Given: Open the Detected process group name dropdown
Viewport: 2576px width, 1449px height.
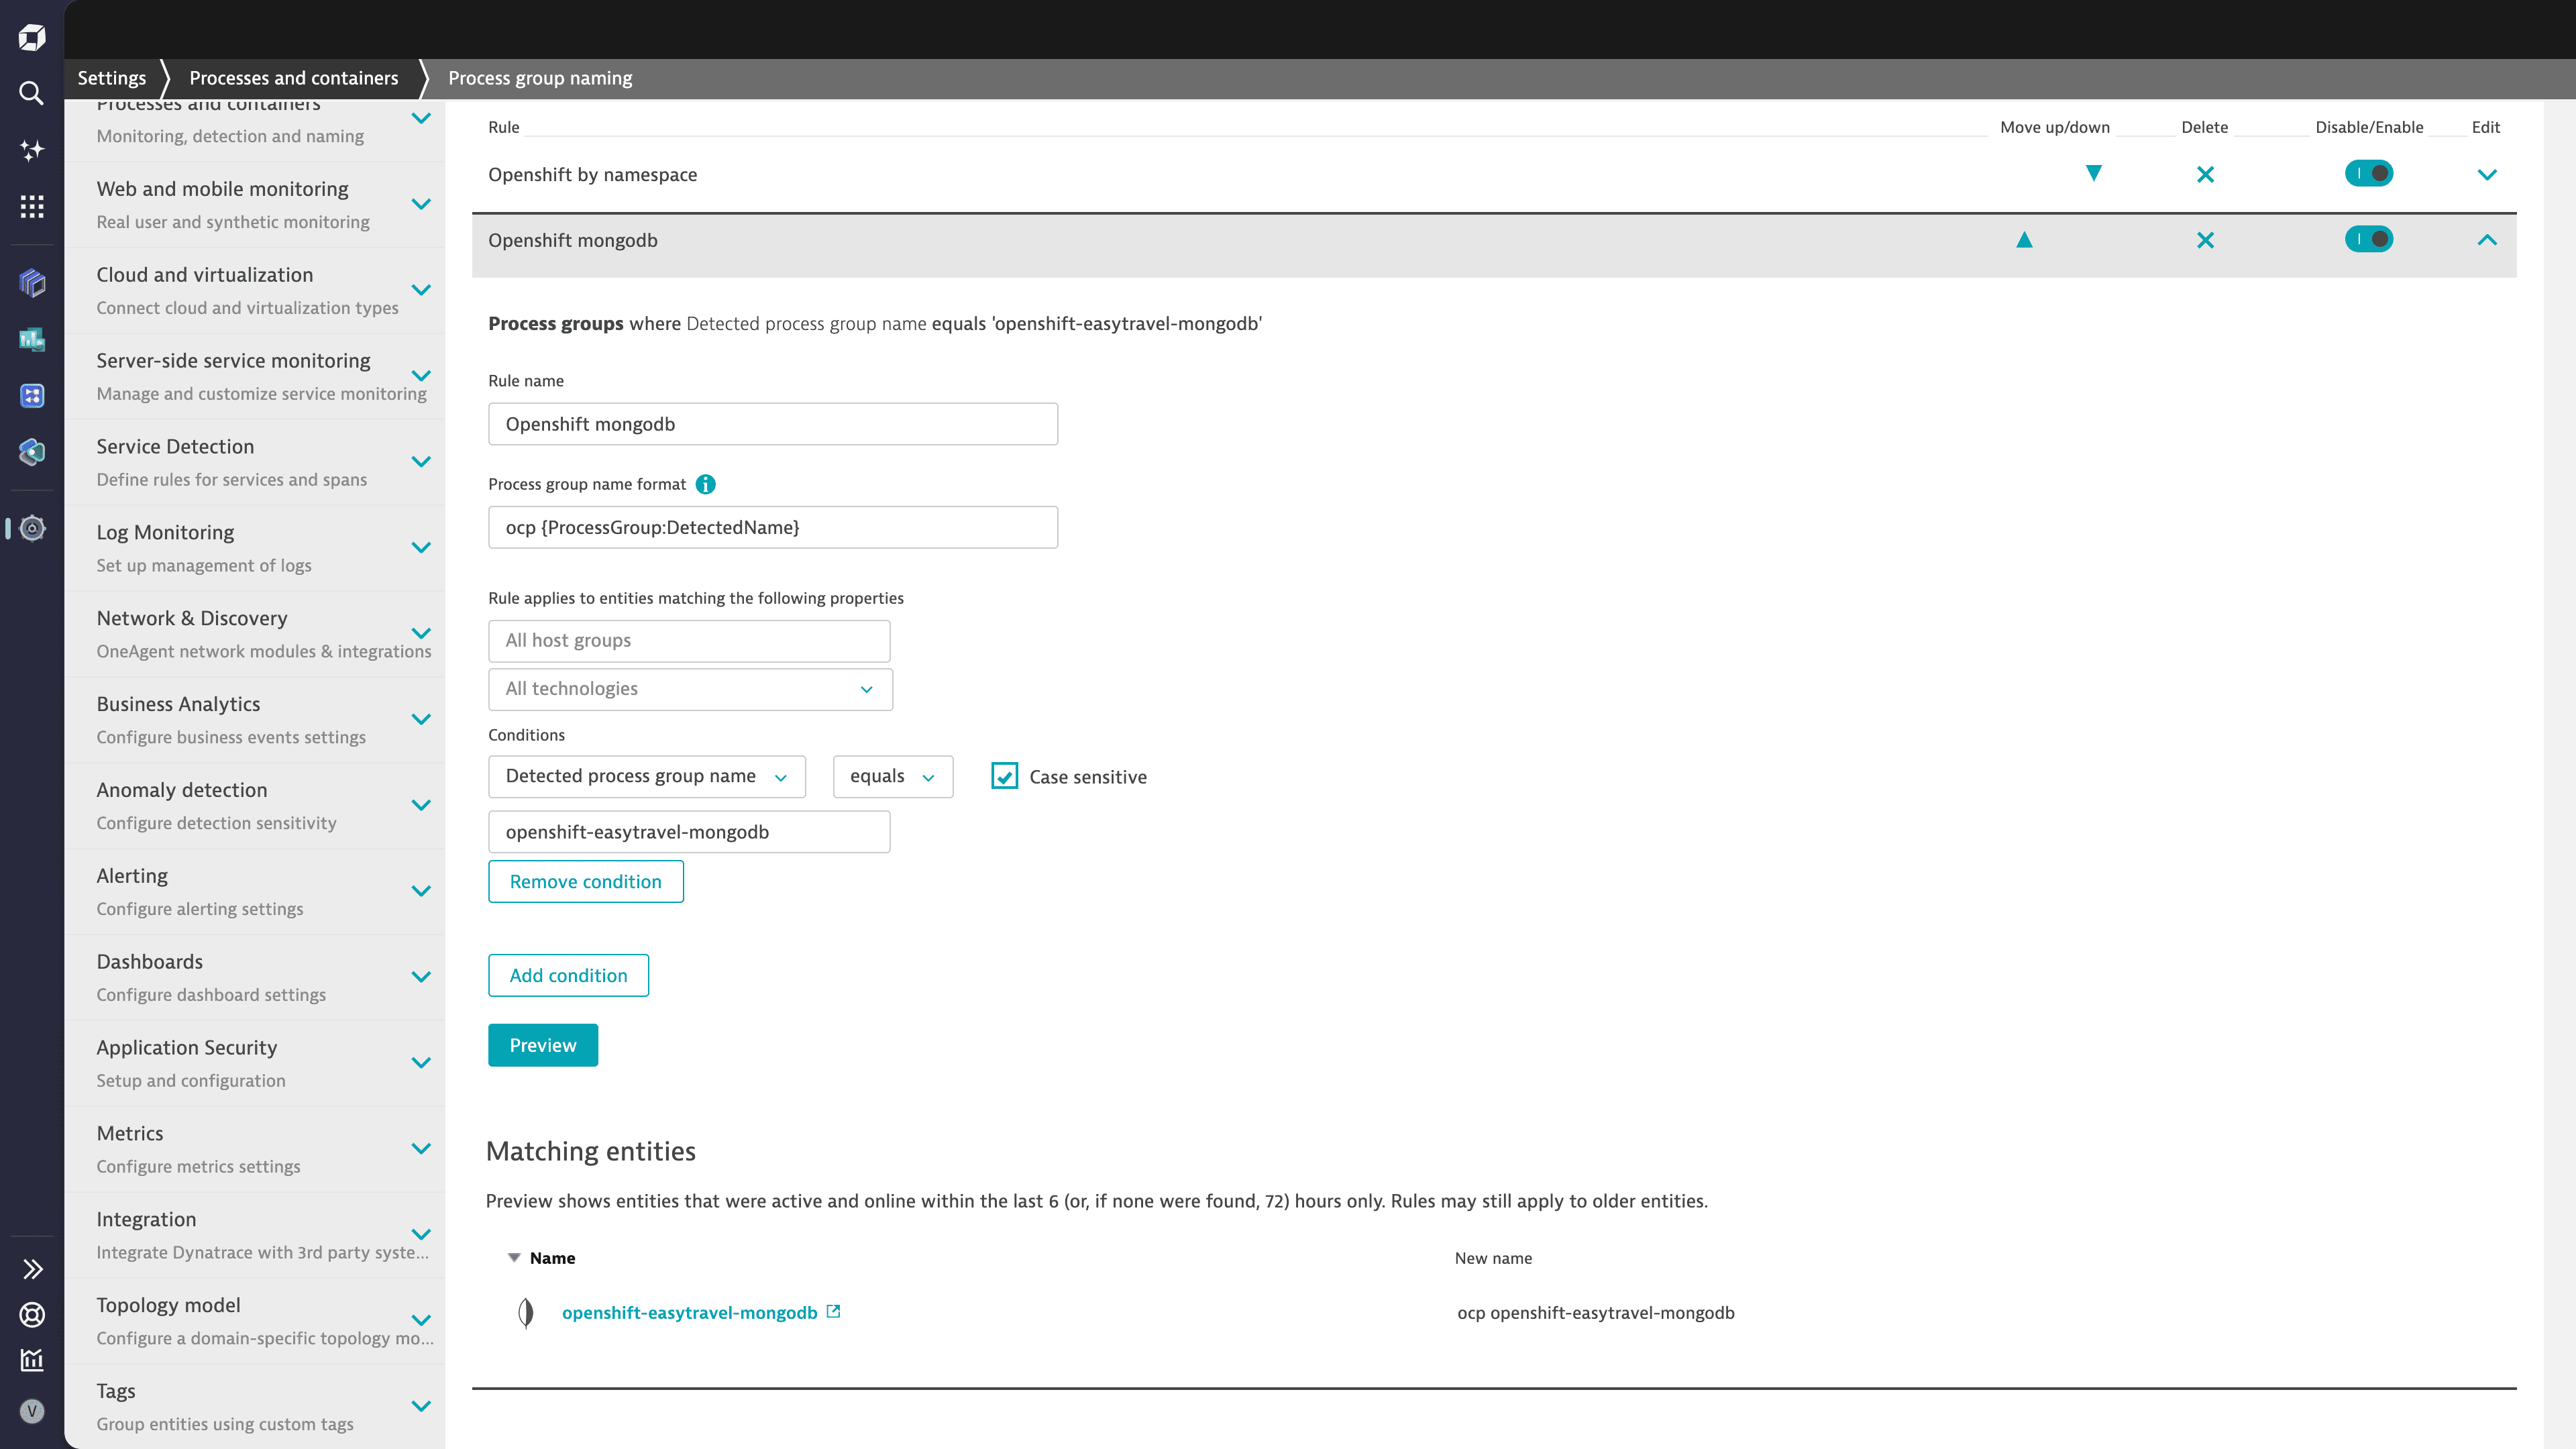Looking at the screenshot, I should [x=647, y=777].
